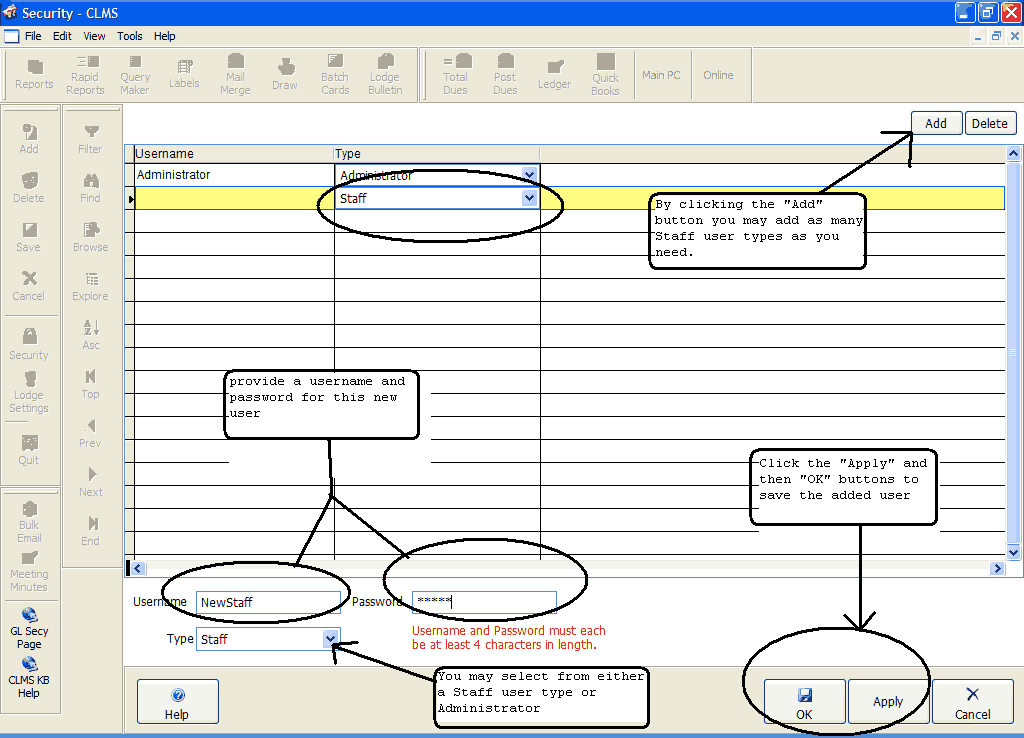
Task: Click the vertical scrollbar down arrow
Action: tap(1013, 552)
